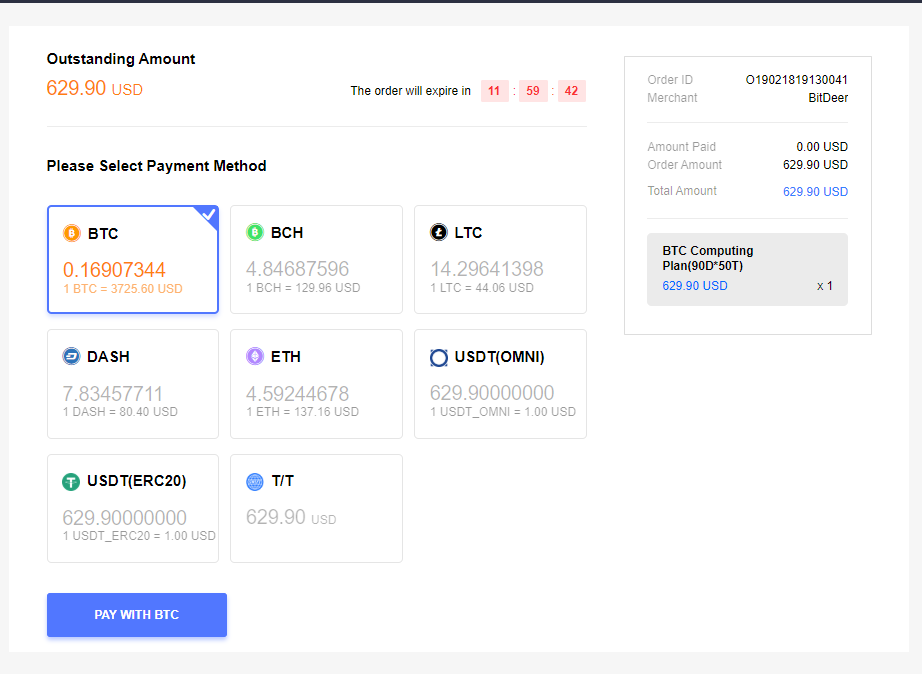Click the USDT(OMNI) ring icon
The image size is (922, 674).
(439, 358)
